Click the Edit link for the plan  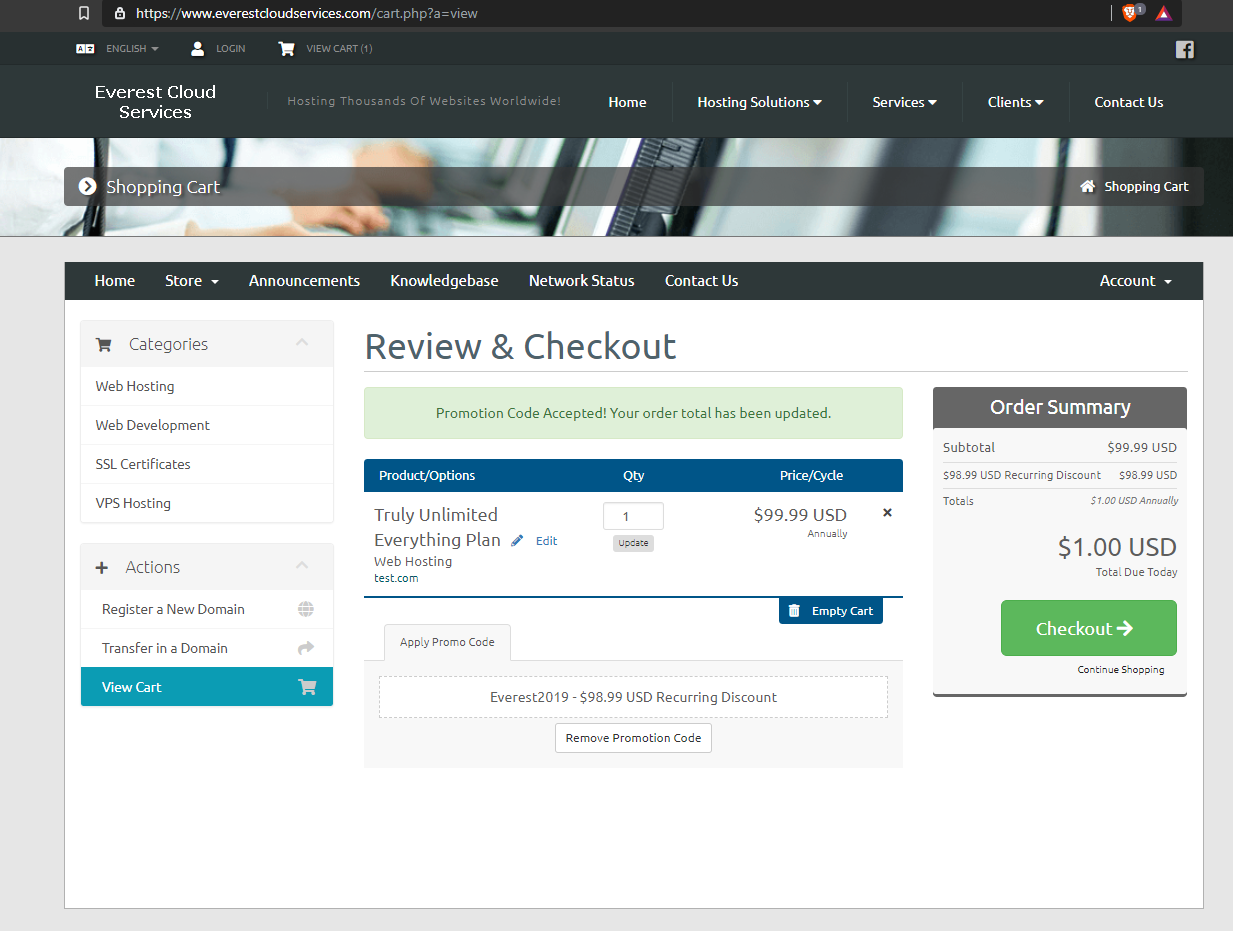pyautogui.click(x=546, y=541)
